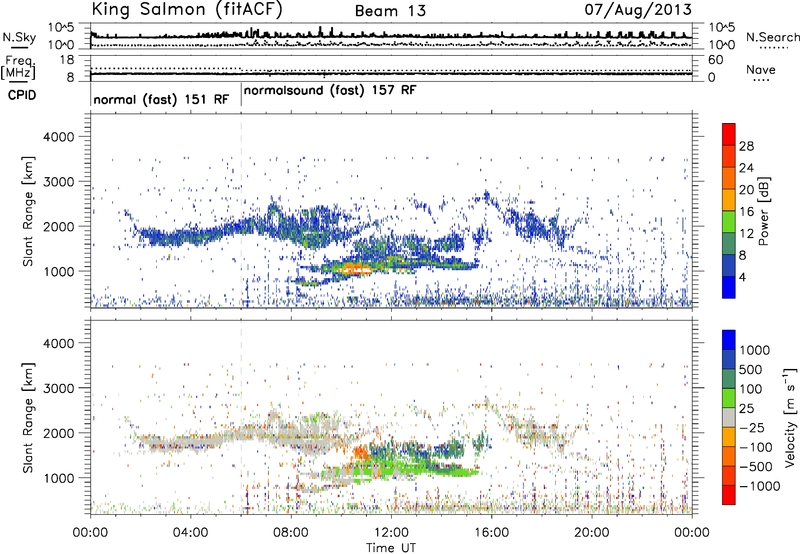Click the 'Time UT' axis label
The height and width of the screenshot is (554, 800).
click(391, 548)
